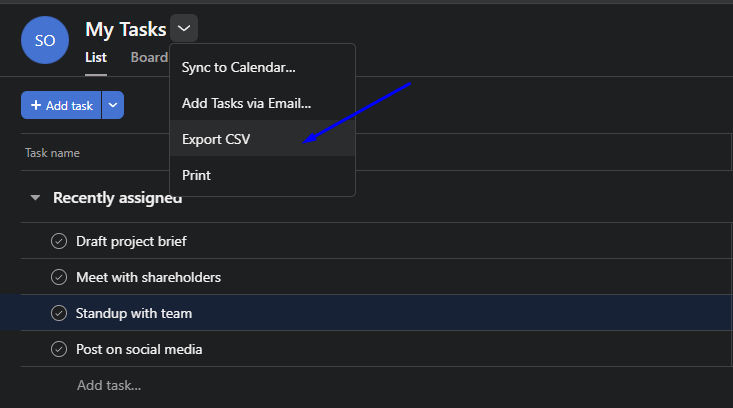Select Sync to Calendar menu option
This screenshot has height=408, width=733.
coord(238,67)
